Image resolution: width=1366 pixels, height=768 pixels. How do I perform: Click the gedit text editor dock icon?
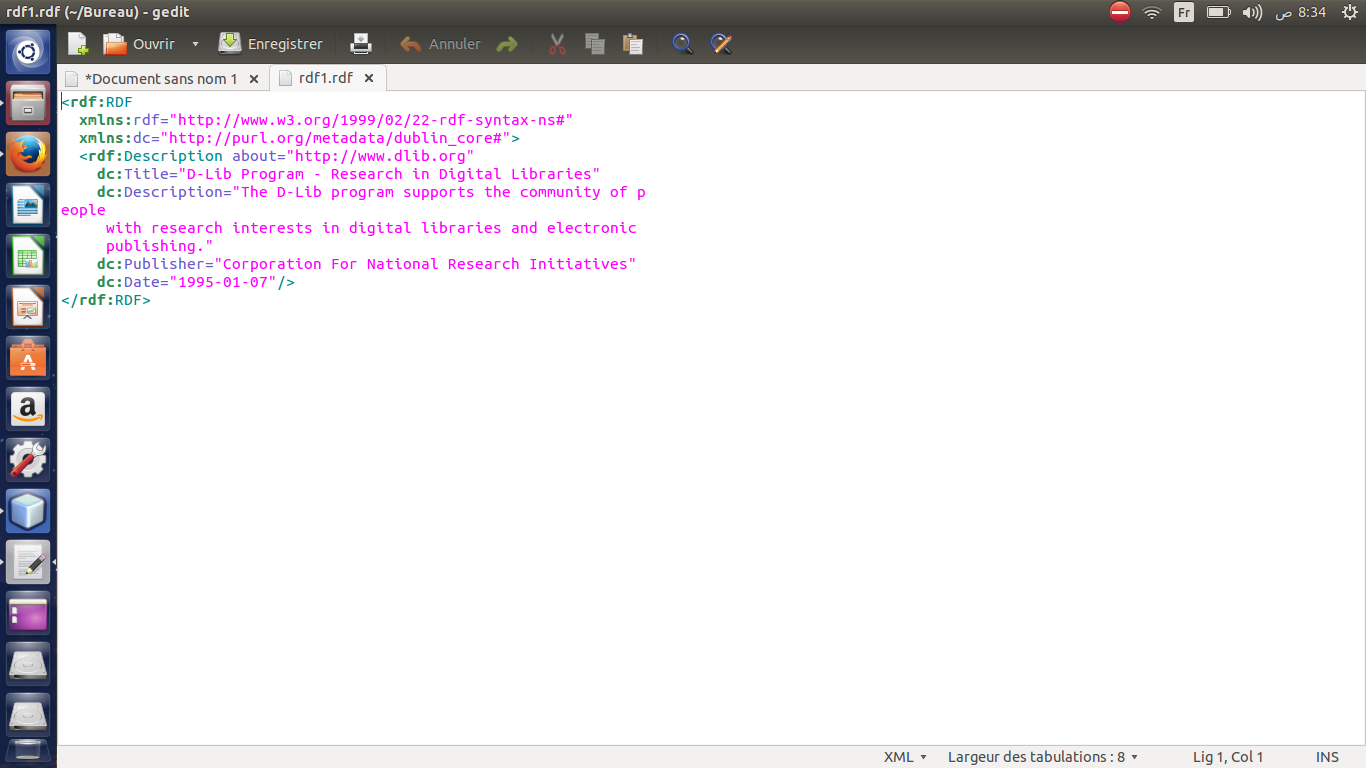(28, 562)
